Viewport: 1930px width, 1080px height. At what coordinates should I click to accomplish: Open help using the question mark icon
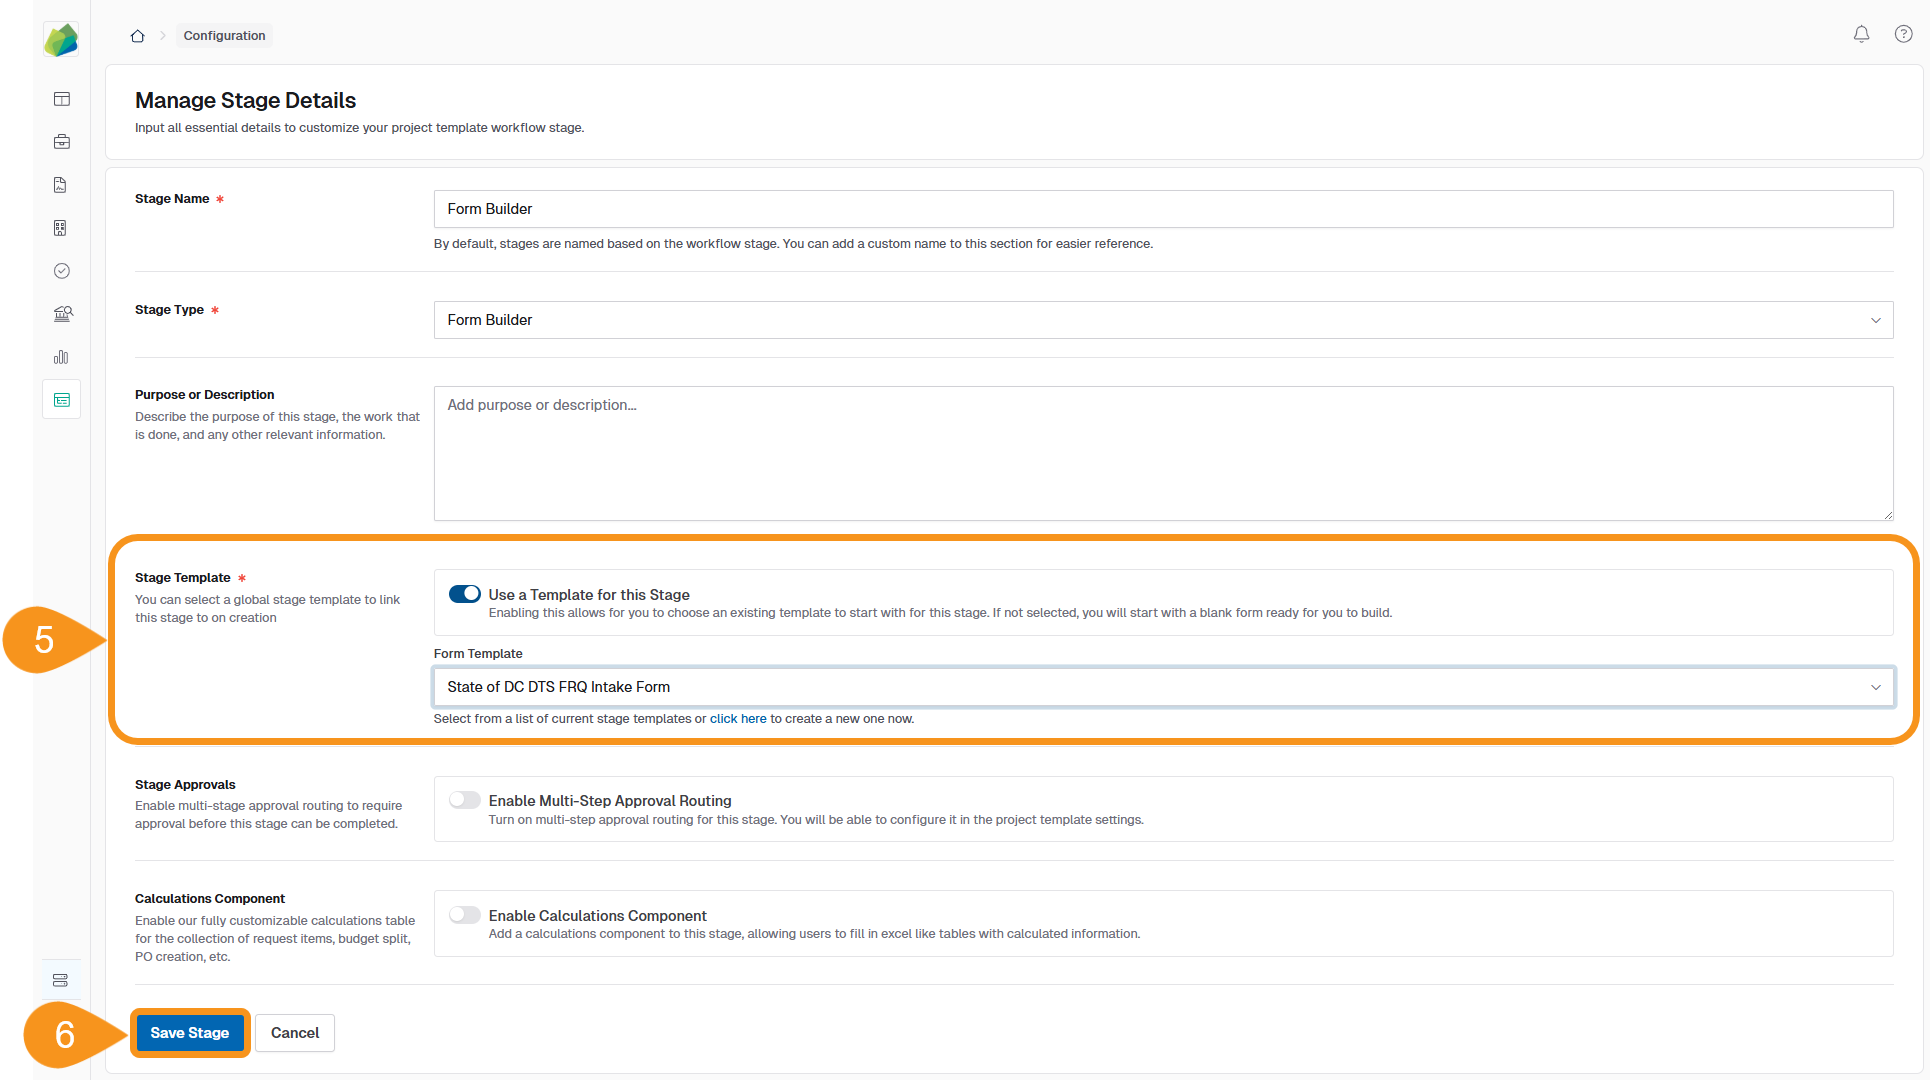point(1904,33)
